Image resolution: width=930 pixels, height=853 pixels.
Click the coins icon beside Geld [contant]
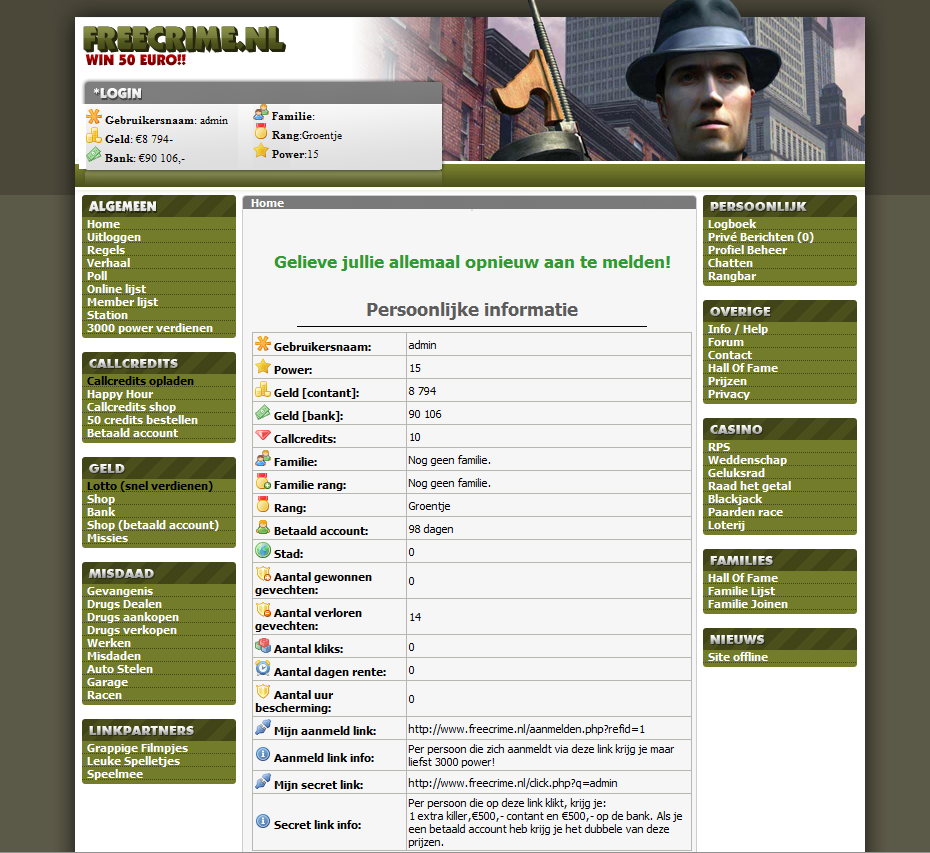[263, 390]
